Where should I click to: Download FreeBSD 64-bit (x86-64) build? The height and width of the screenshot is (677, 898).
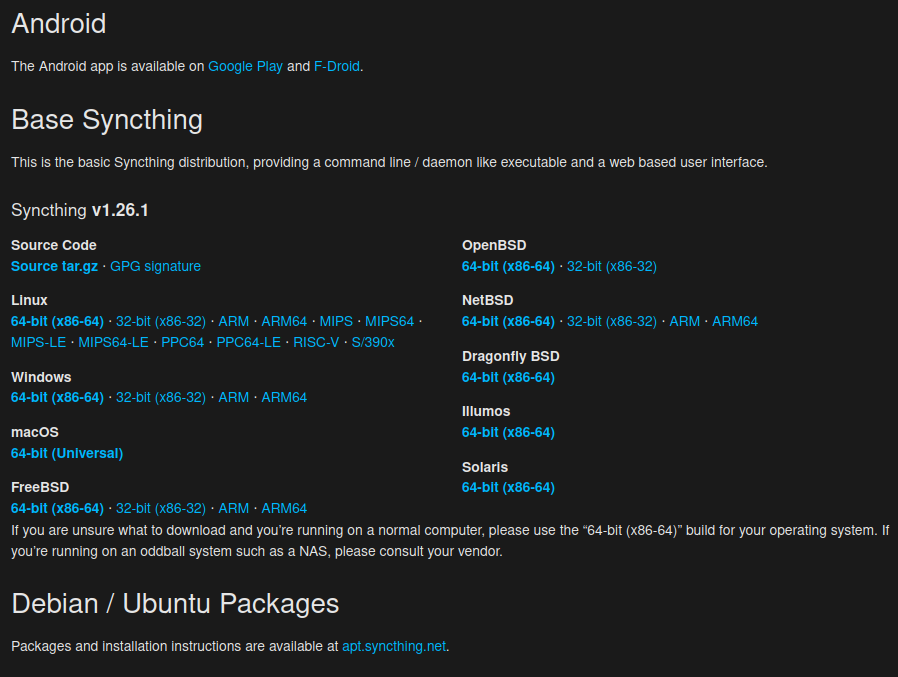tap(57, 509)
